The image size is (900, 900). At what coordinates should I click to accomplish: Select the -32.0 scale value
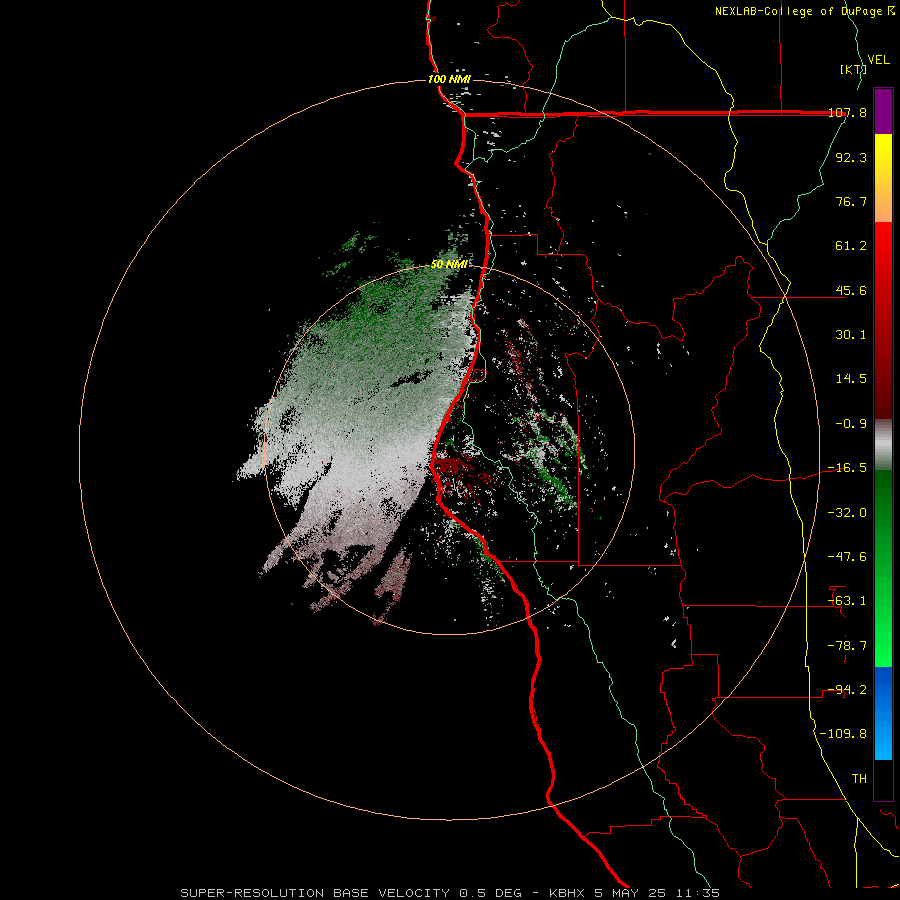[847, 512]
